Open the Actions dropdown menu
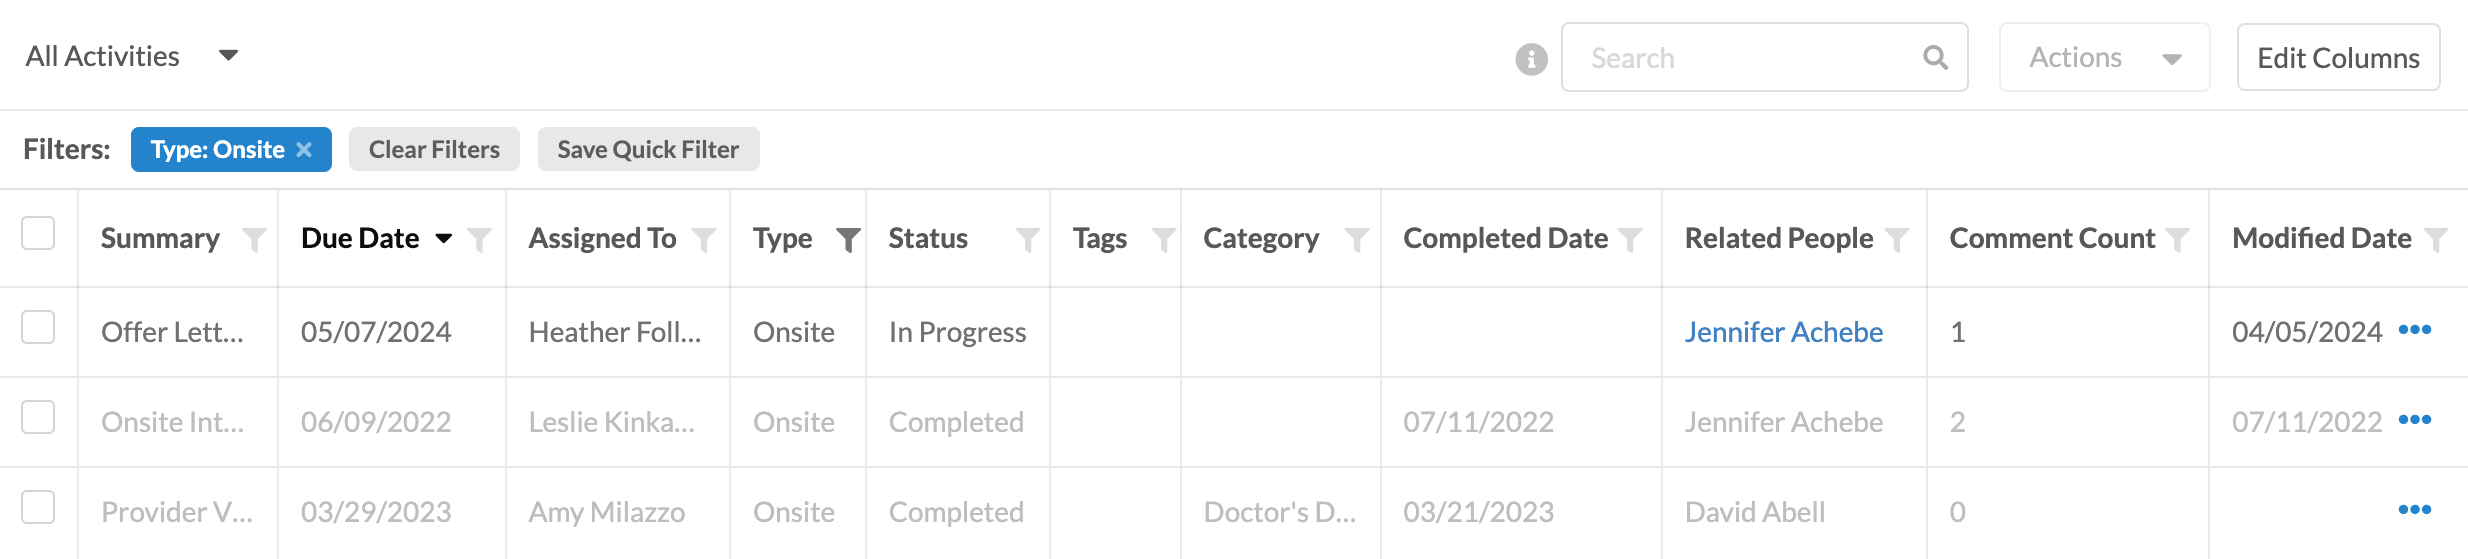The image size is (2468, 559). (x=2104, y=58)
